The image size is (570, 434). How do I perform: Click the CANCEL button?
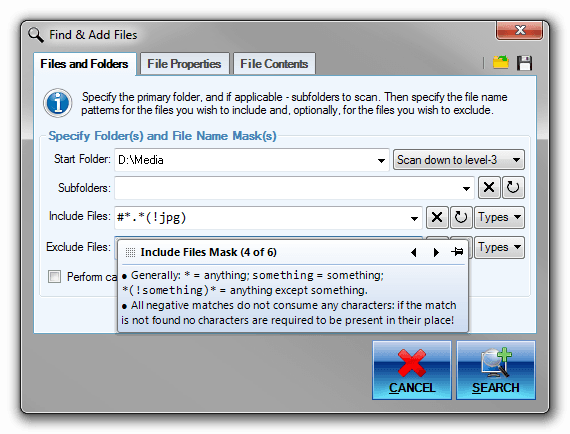tap(412, 370)
